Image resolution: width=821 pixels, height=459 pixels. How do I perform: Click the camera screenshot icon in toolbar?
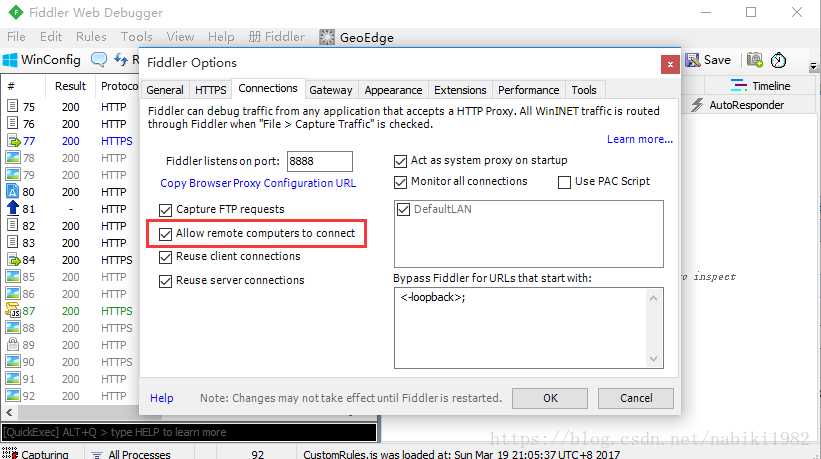click(755, 60)
